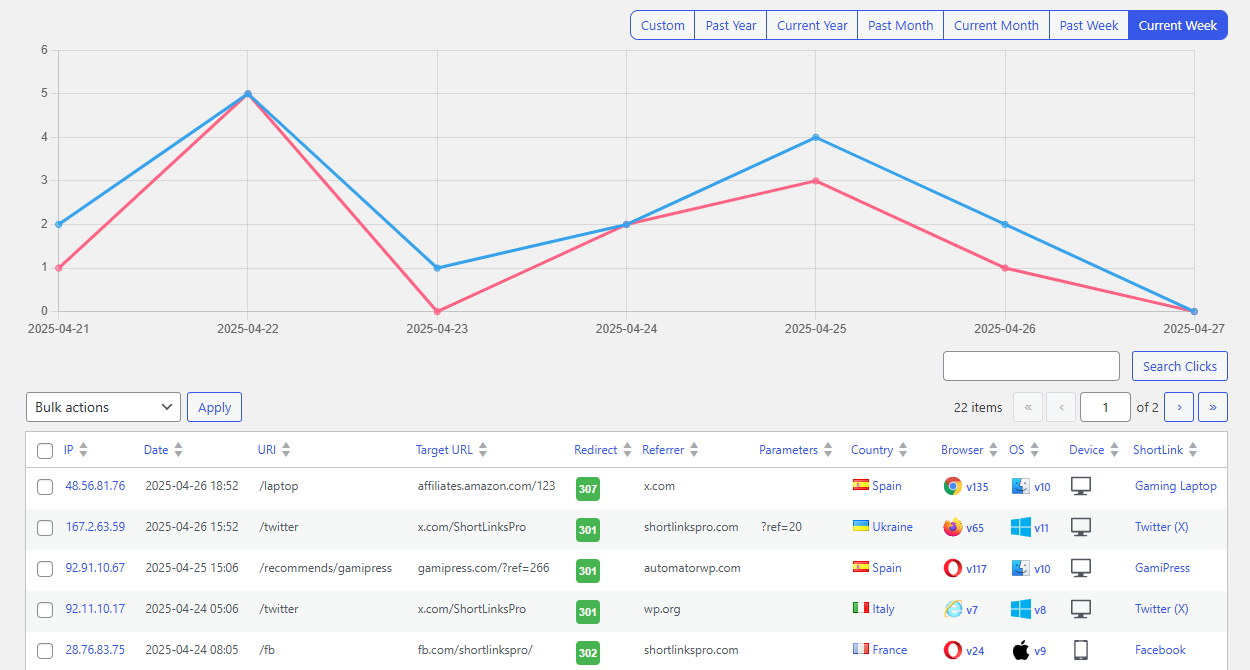Click the mobile device icon in the Facebook row

tap(1080, 650)
